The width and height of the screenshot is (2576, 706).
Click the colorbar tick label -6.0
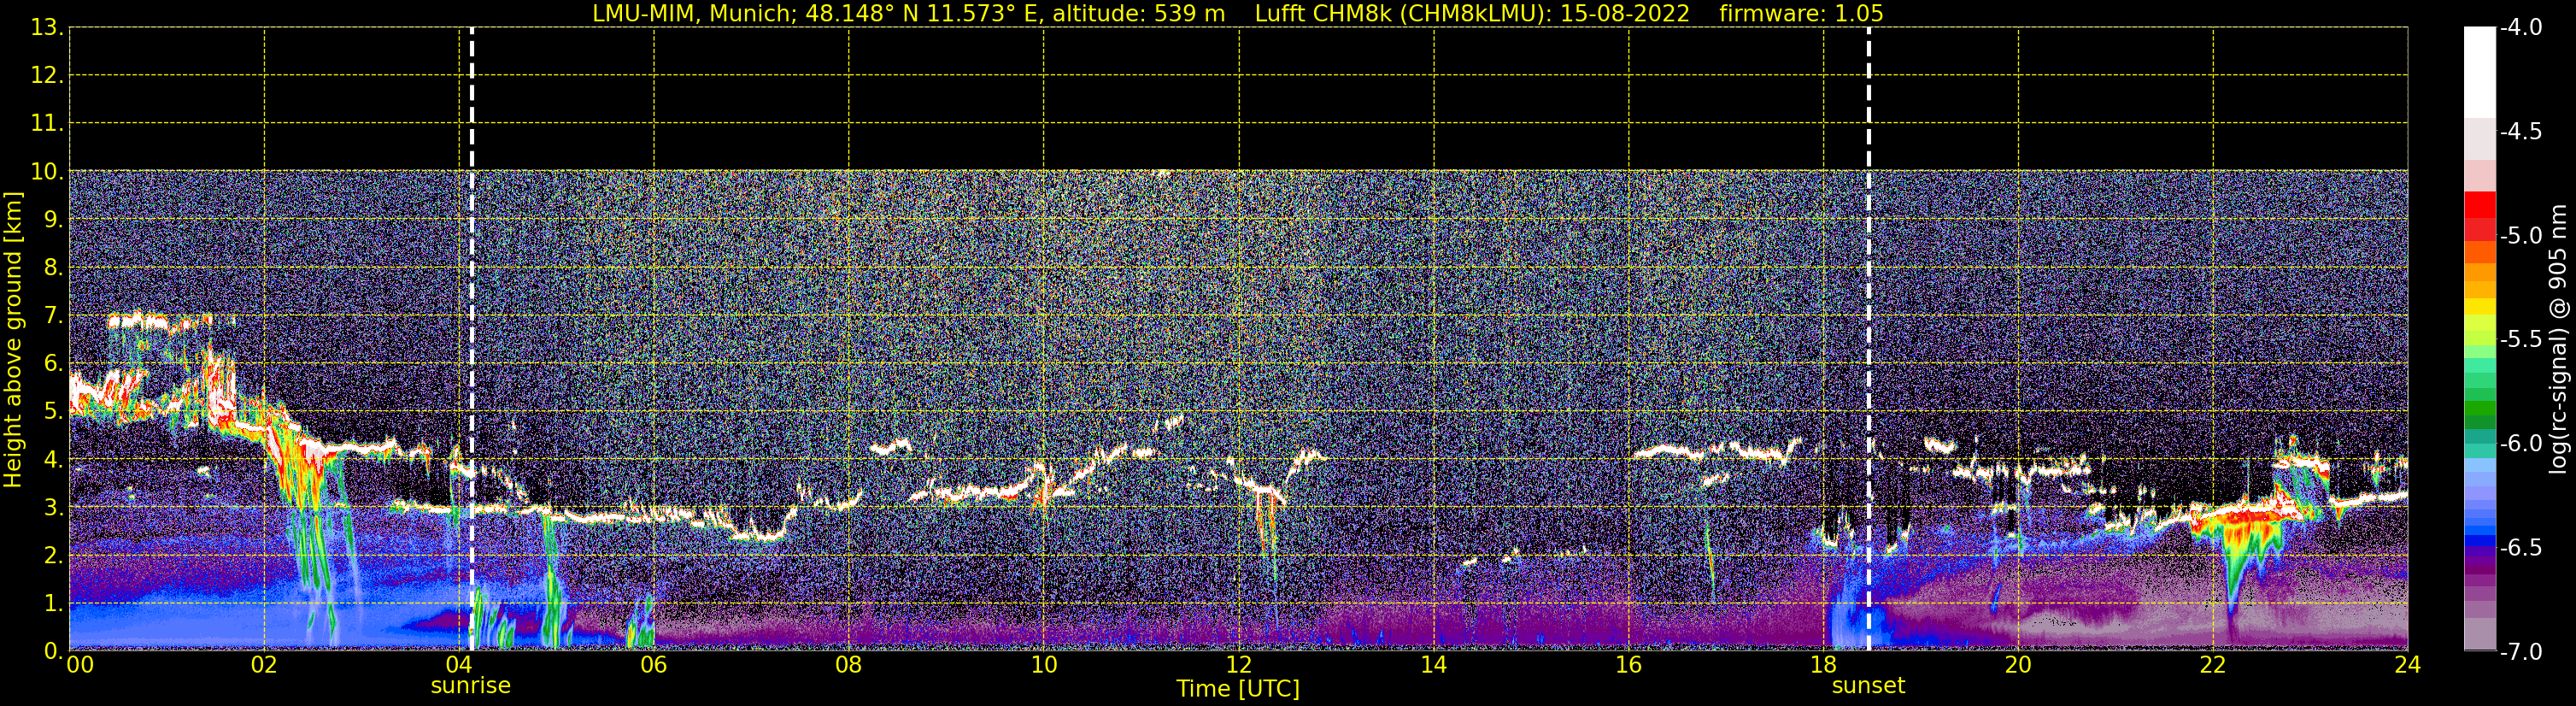(2520, 443)
